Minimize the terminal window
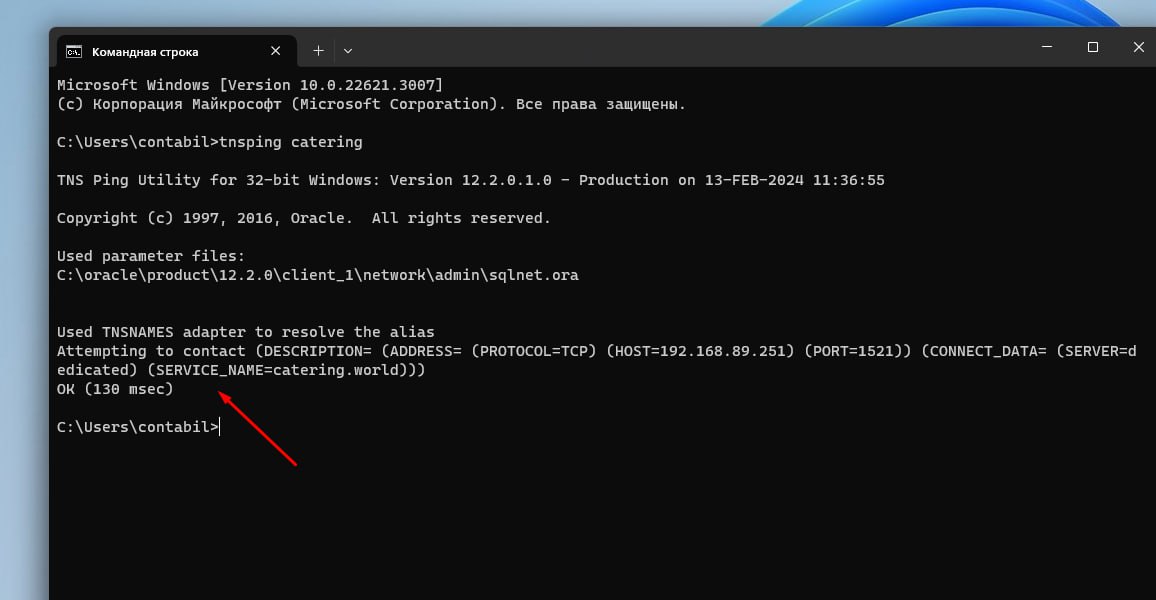Viewport: 1156px width, 600px height. tap(1047, 47)
